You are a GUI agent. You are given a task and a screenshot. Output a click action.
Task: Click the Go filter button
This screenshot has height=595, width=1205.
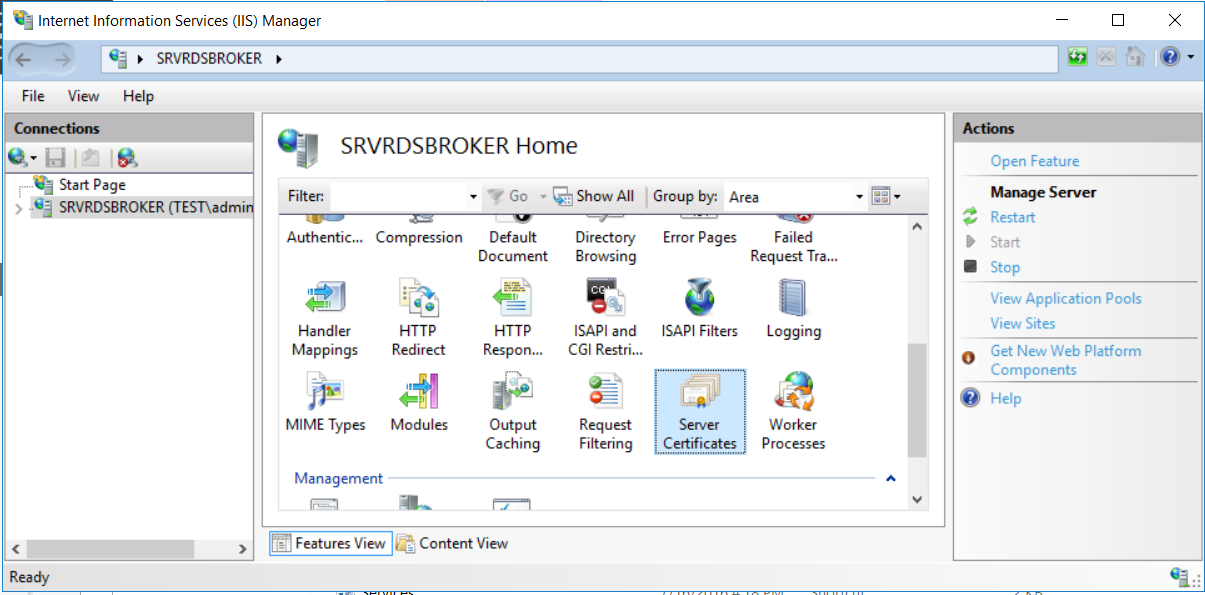pos(508,196)
